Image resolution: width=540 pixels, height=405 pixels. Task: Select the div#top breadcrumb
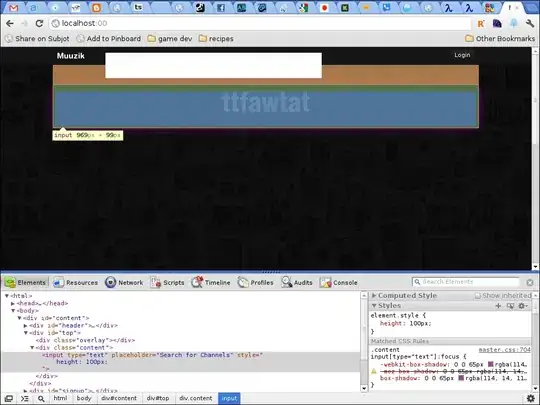point(158,398)
